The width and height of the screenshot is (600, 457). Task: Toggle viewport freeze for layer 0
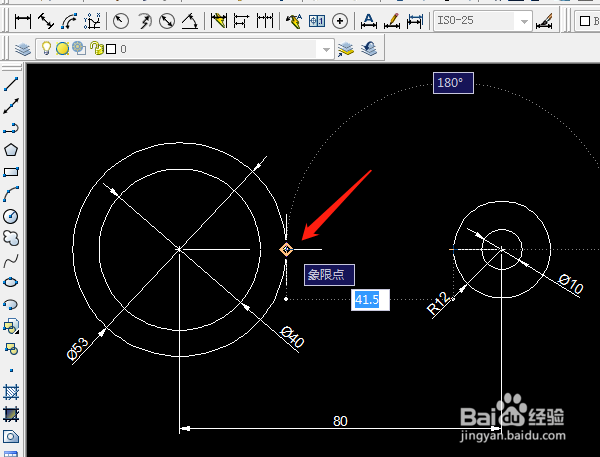point(79,48)
